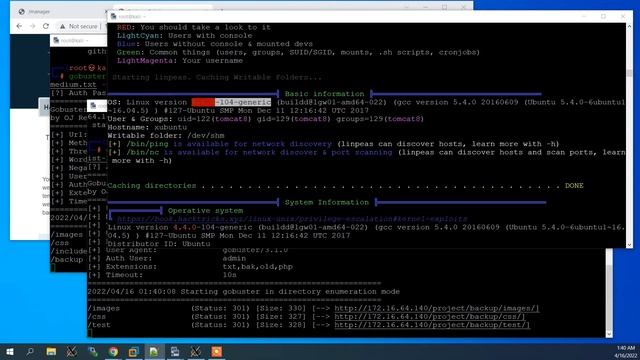The image size is (640, 360).
Task: Click 'Green: Common things' legend line
Action: click(298, 52)
